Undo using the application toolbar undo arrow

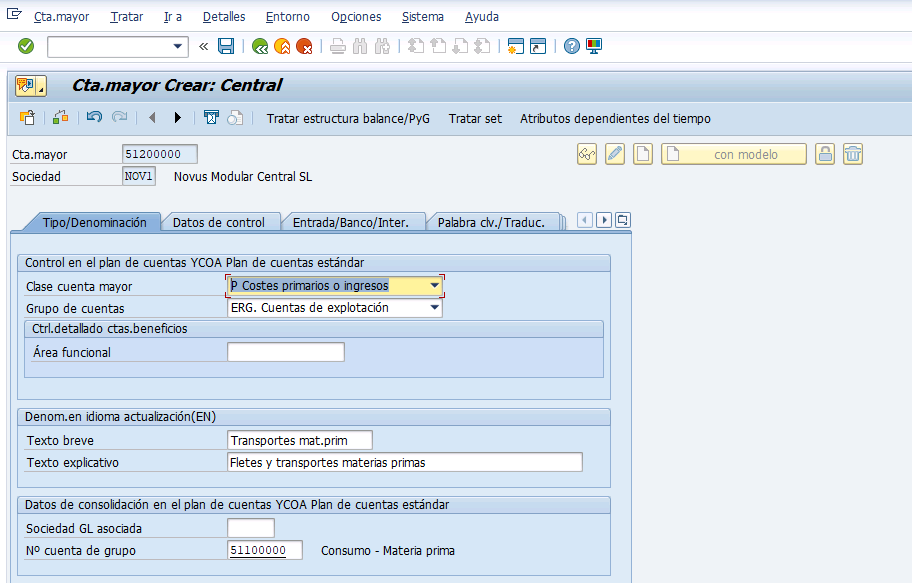(94, 118)
